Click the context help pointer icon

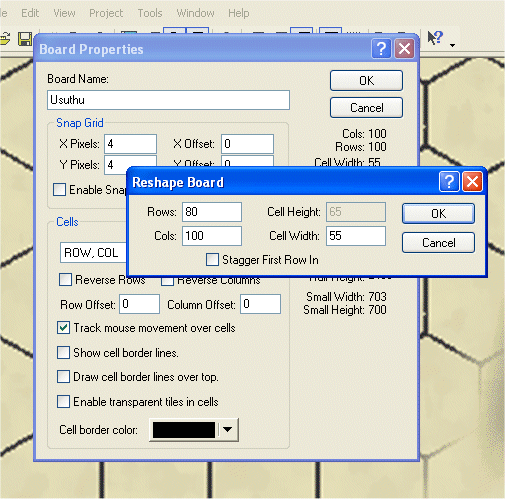(435, 38)
